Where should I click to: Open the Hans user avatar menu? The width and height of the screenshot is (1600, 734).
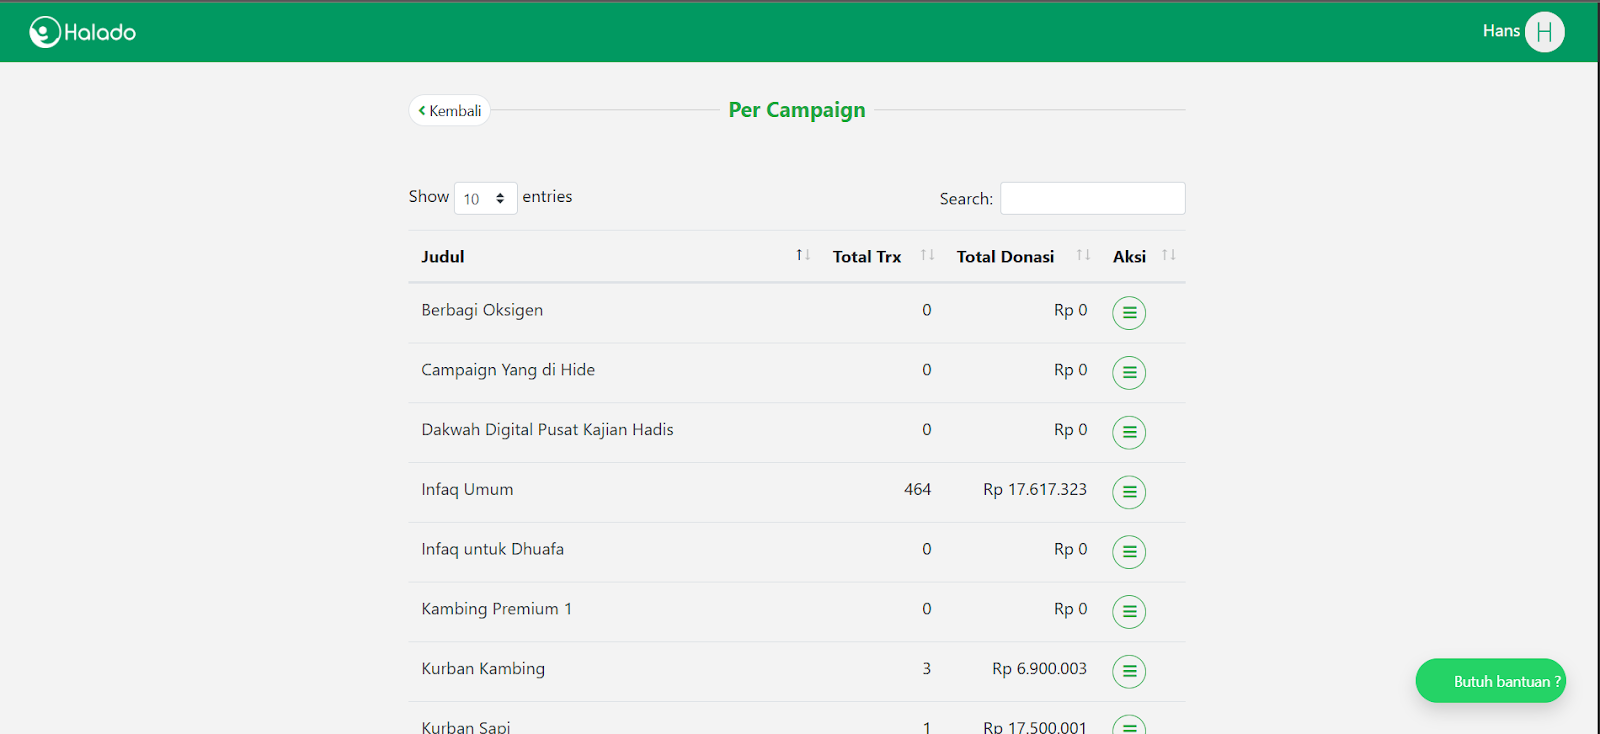coord(1544,32)
